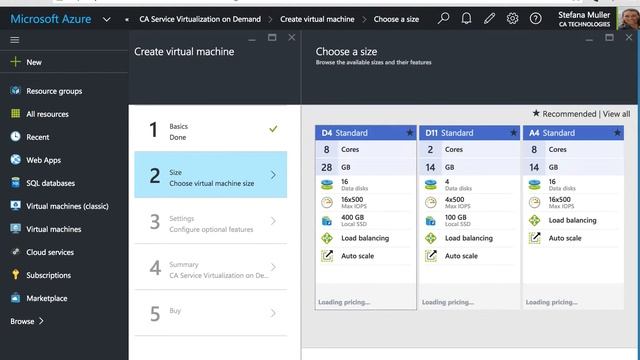
Task: Click A4 Standard Max IOPS gauge icon
Action: tap(535, 202)
